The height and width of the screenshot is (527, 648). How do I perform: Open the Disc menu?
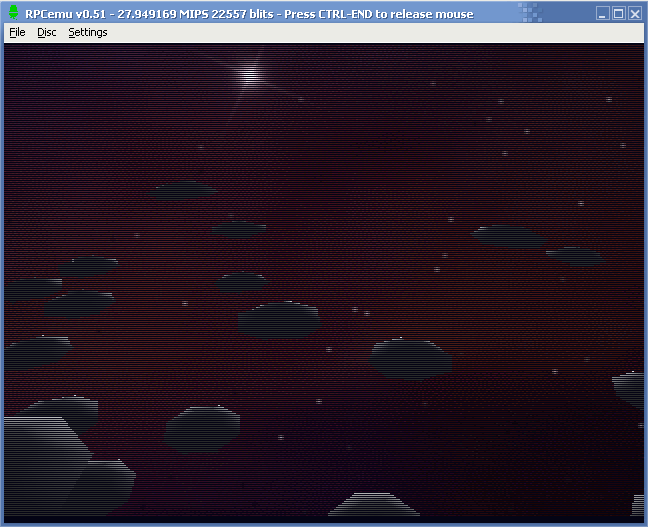[x=46, y=32]
